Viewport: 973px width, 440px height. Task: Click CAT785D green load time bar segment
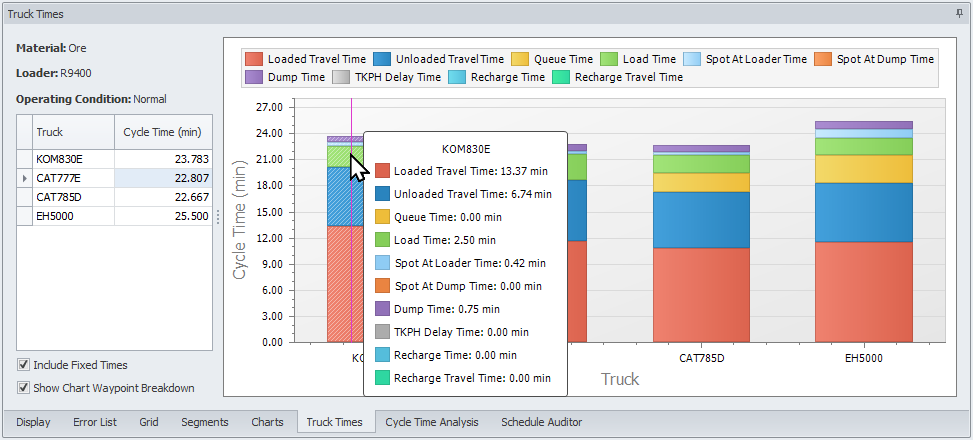(701, 164)
